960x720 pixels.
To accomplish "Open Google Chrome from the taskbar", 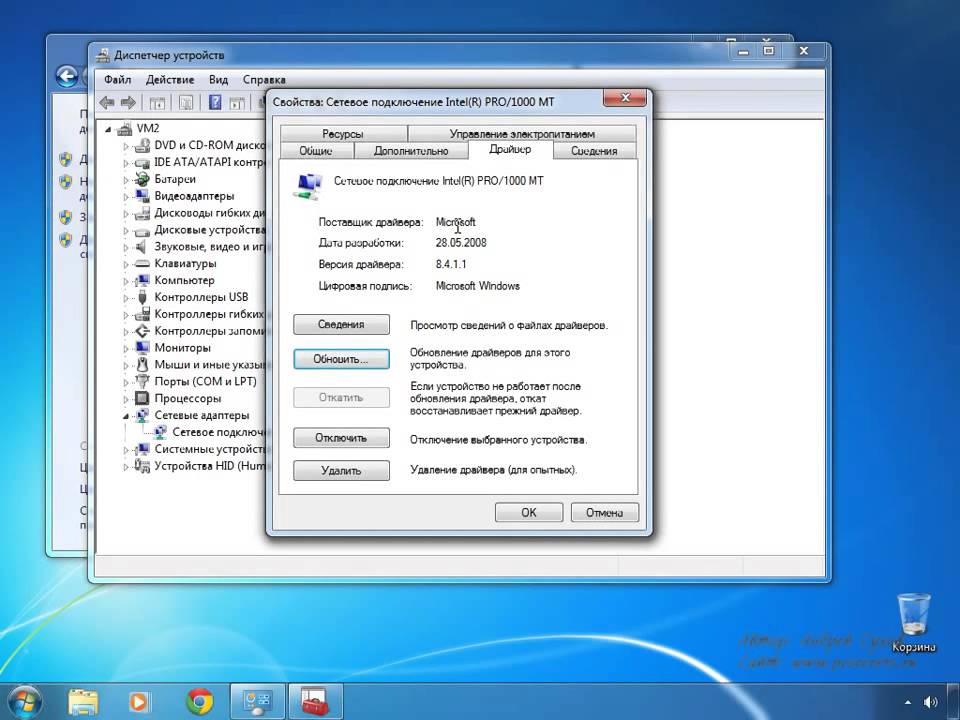I will [x=200, y=702].
